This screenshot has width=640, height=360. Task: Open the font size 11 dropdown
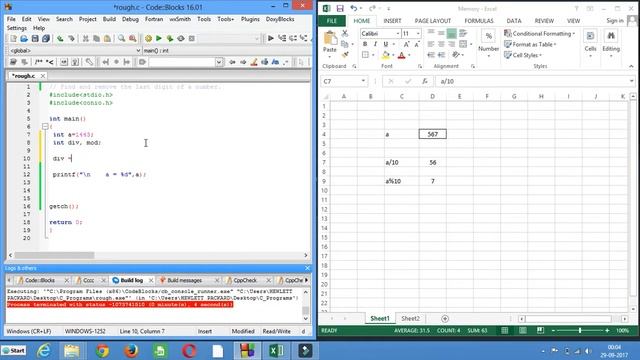[418, 33]
